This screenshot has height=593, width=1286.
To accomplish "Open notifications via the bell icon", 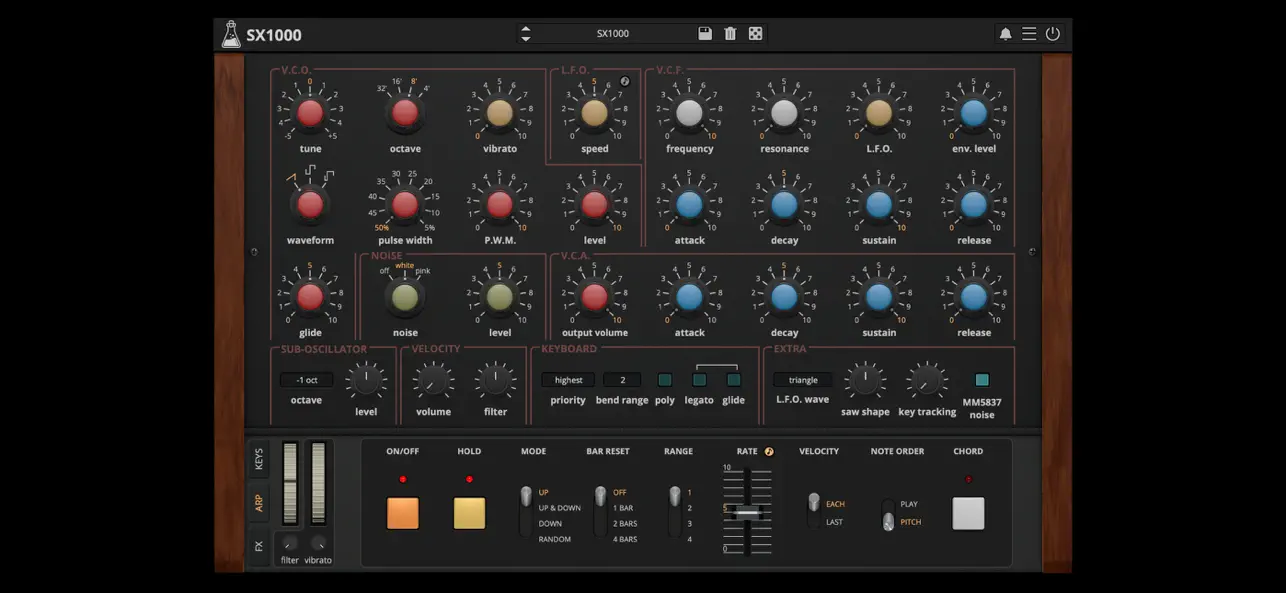I will pos(1008,32).
